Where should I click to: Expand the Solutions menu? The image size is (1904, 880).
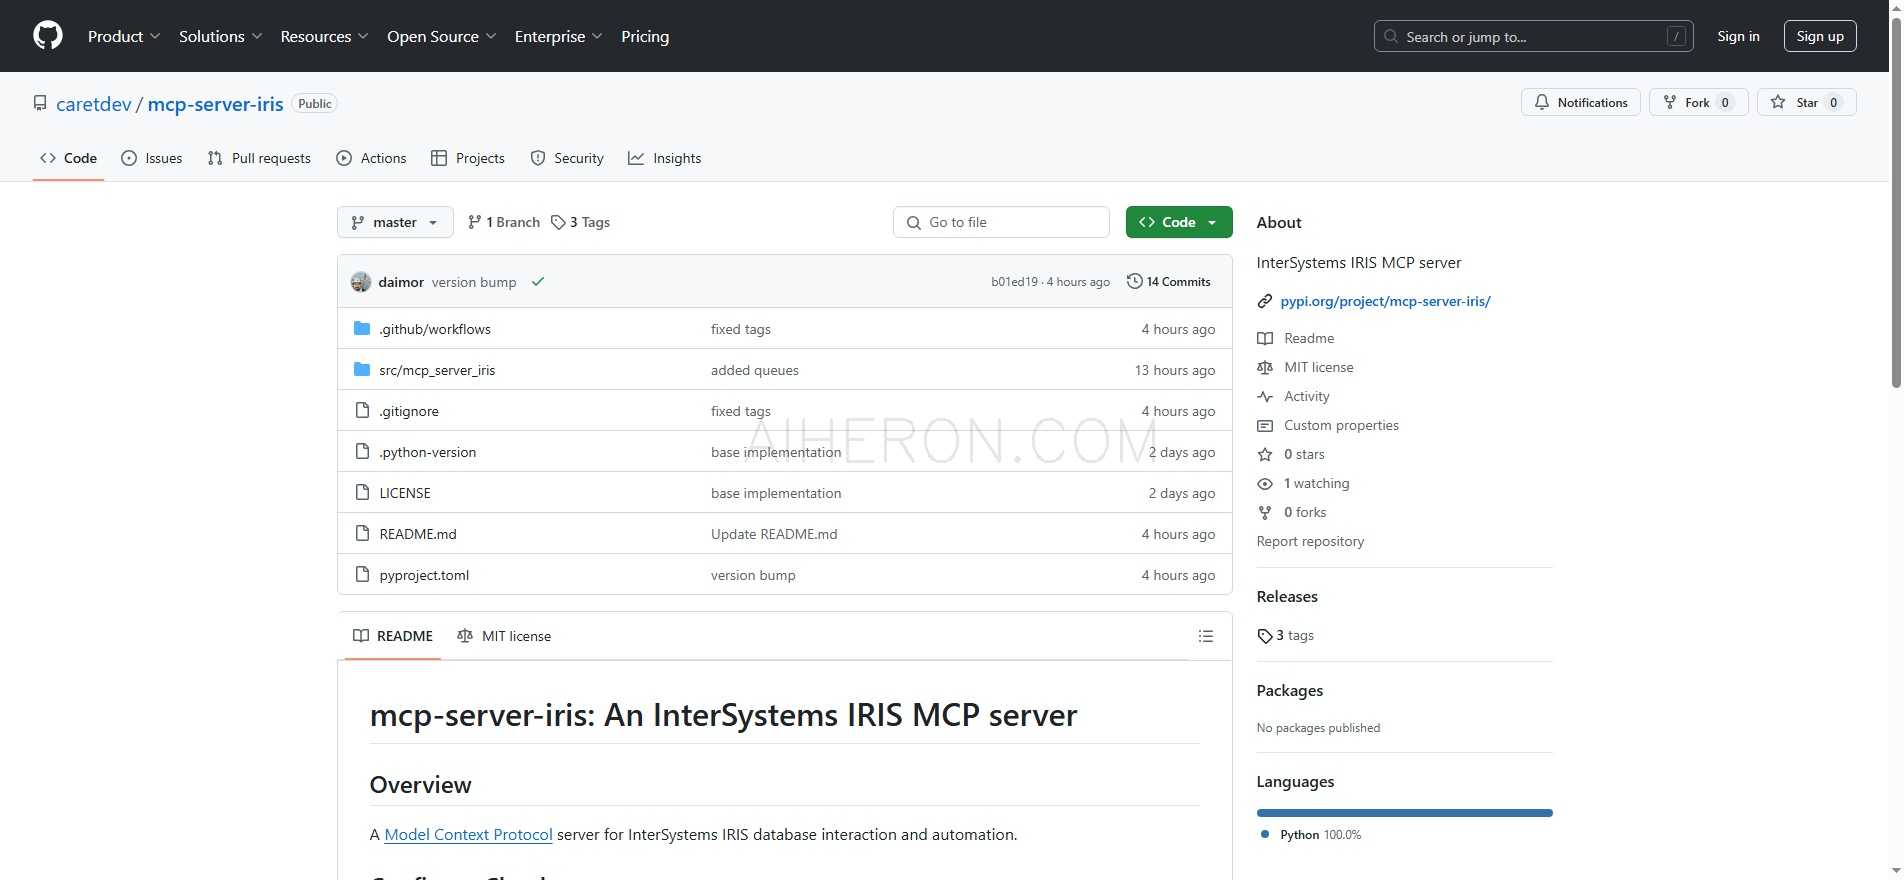(221, 36)
